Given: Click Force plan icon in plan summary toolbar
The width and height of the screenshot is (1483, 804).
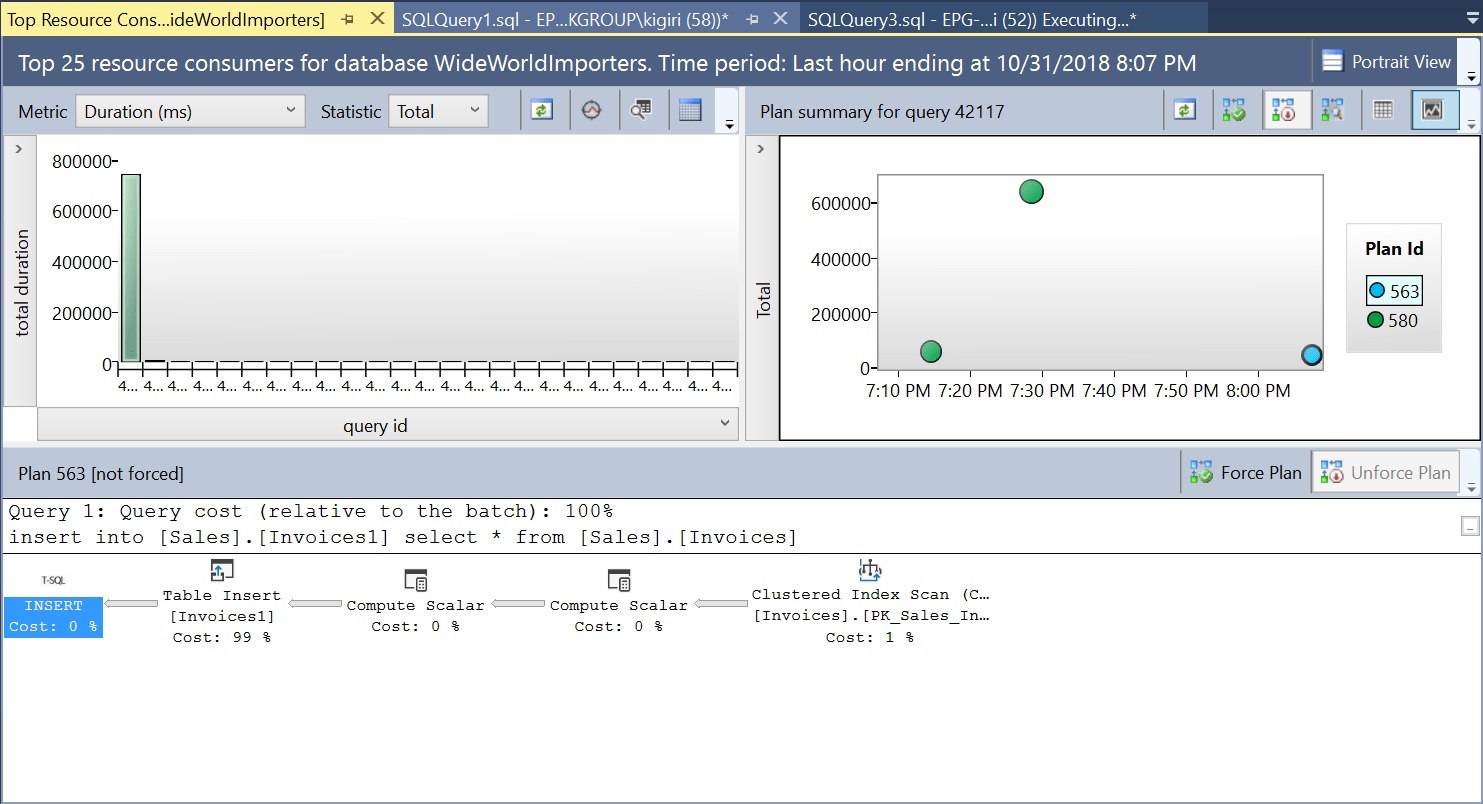Looking at the screenshot, I should tap(1234, 111).
